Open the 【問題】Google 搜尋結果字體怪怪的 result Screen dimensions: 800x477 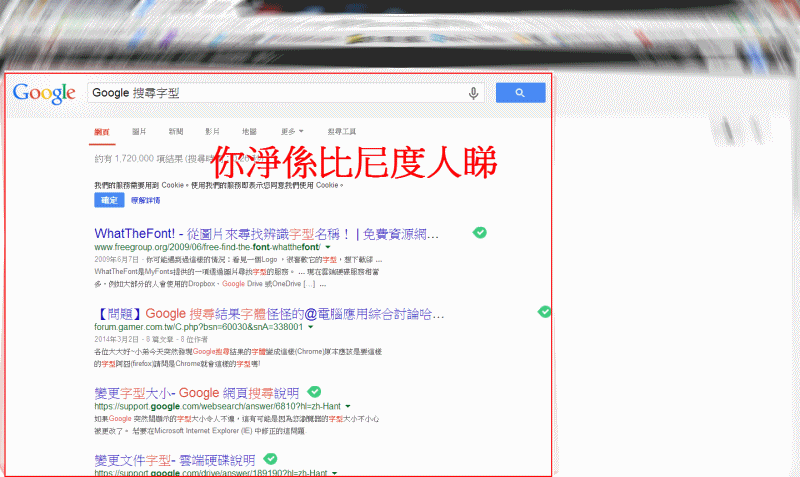point(269,314)
